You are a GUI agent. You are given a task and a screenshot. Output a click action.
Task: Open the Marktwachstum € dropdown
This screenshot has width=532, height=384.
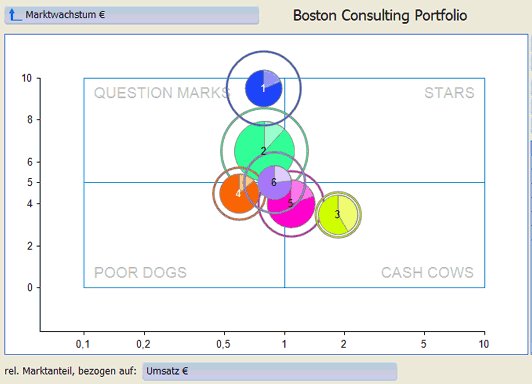(x=132, y=15)
